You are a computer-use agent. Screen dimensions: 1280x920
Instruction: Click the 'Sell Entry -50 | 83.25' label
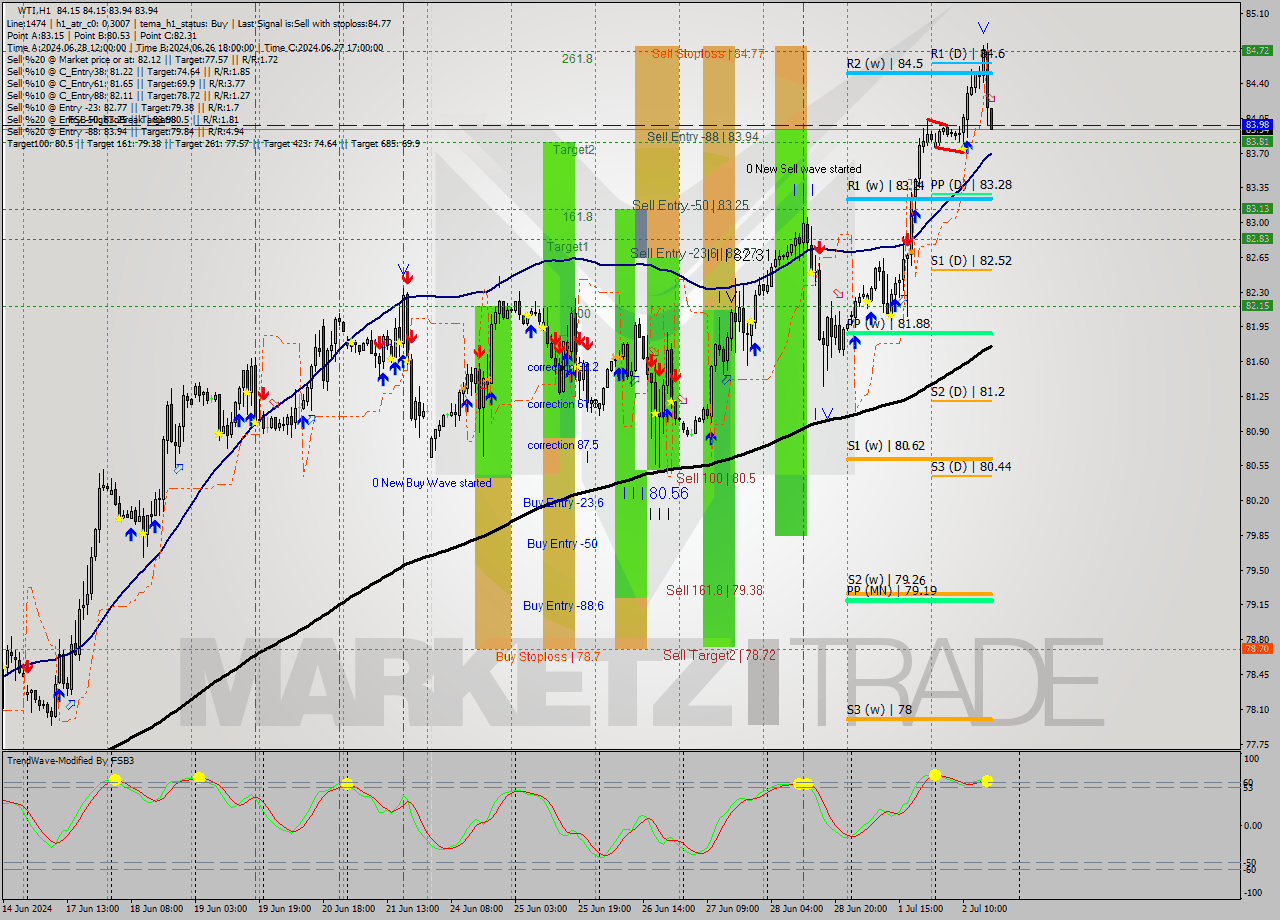(x=690, y=205)
